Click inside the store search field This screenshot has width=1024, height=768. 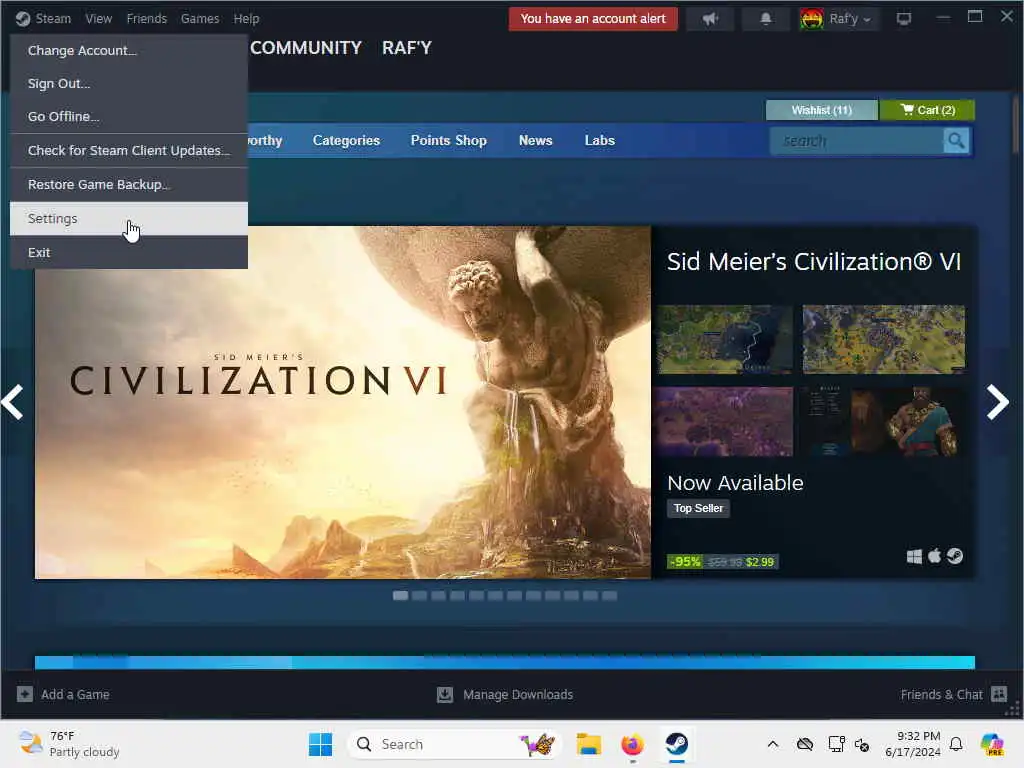coord(856,141)
